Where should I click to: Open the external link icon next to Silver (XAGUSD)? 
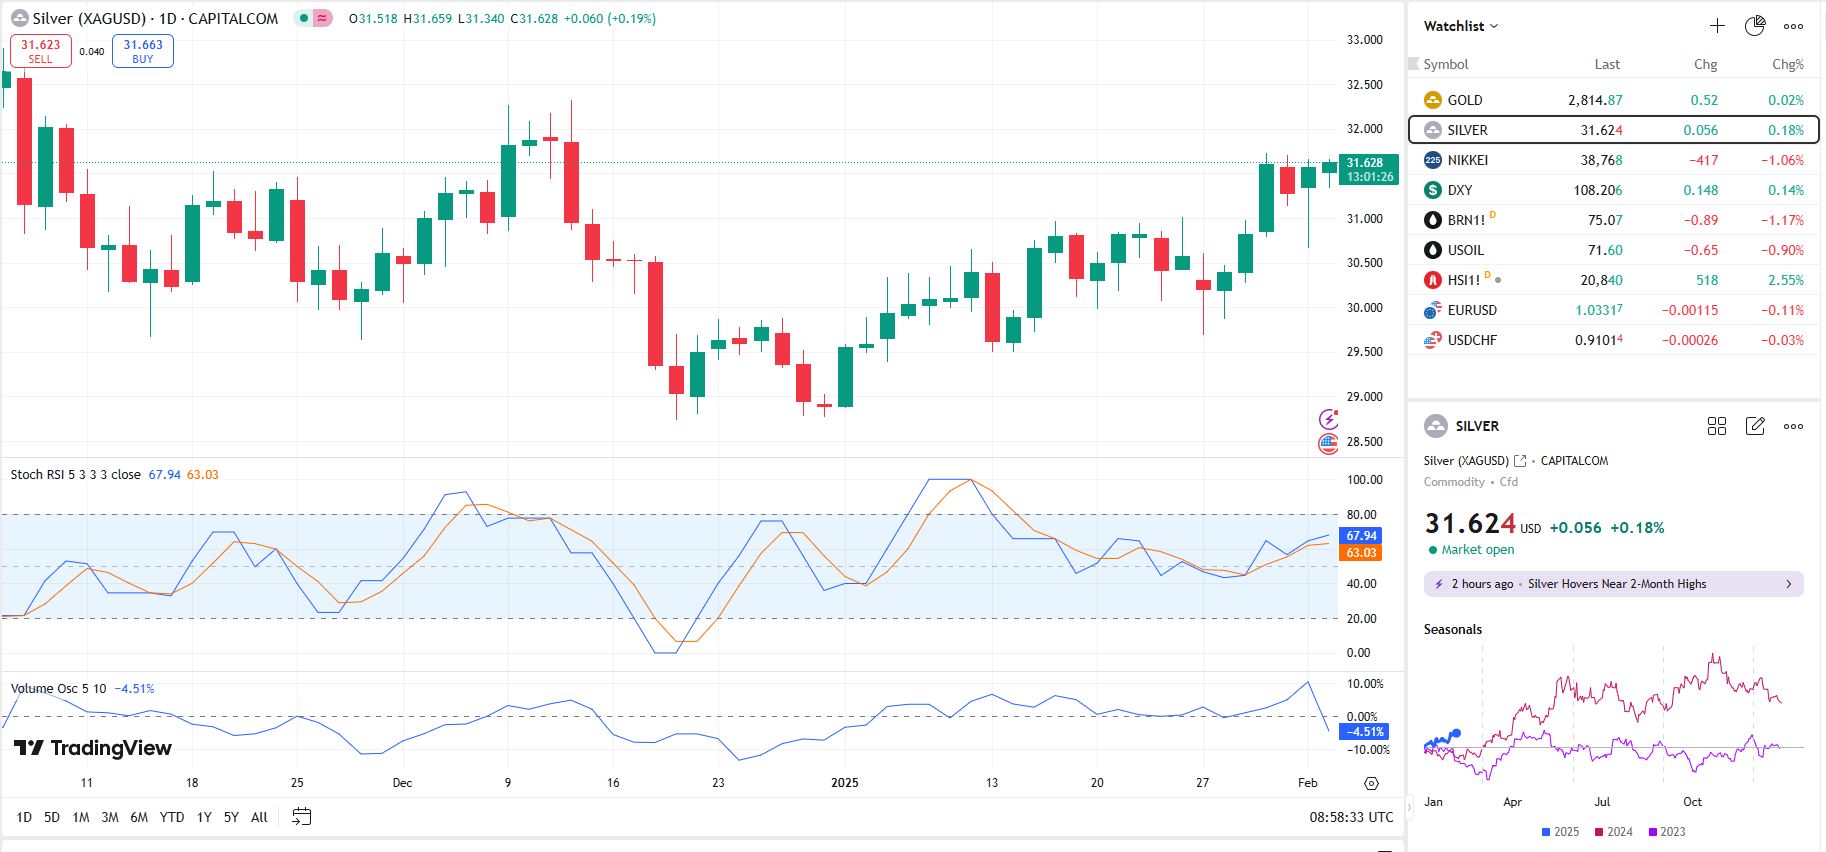click(x=1520, y=461)
